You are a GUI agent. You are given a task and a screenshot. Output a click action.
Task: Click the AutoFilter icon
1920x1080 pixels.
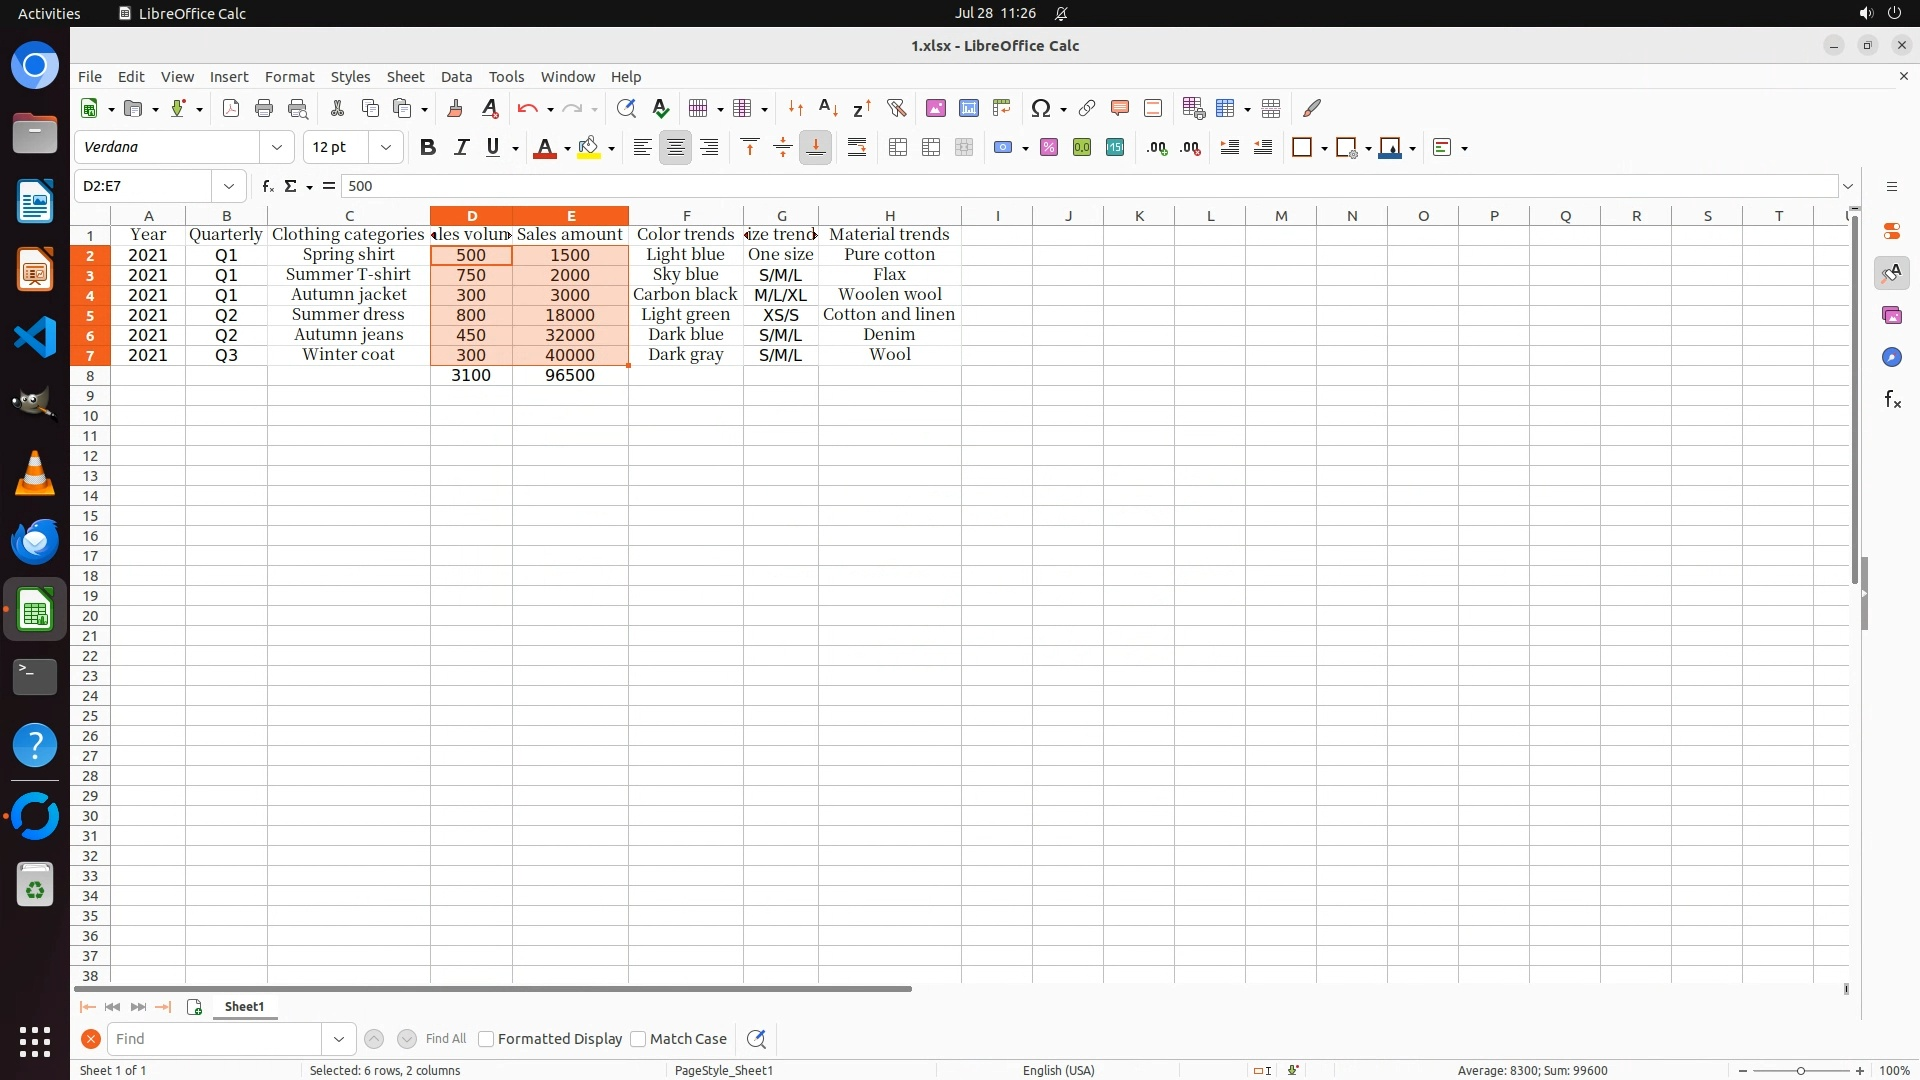(896, 108)
